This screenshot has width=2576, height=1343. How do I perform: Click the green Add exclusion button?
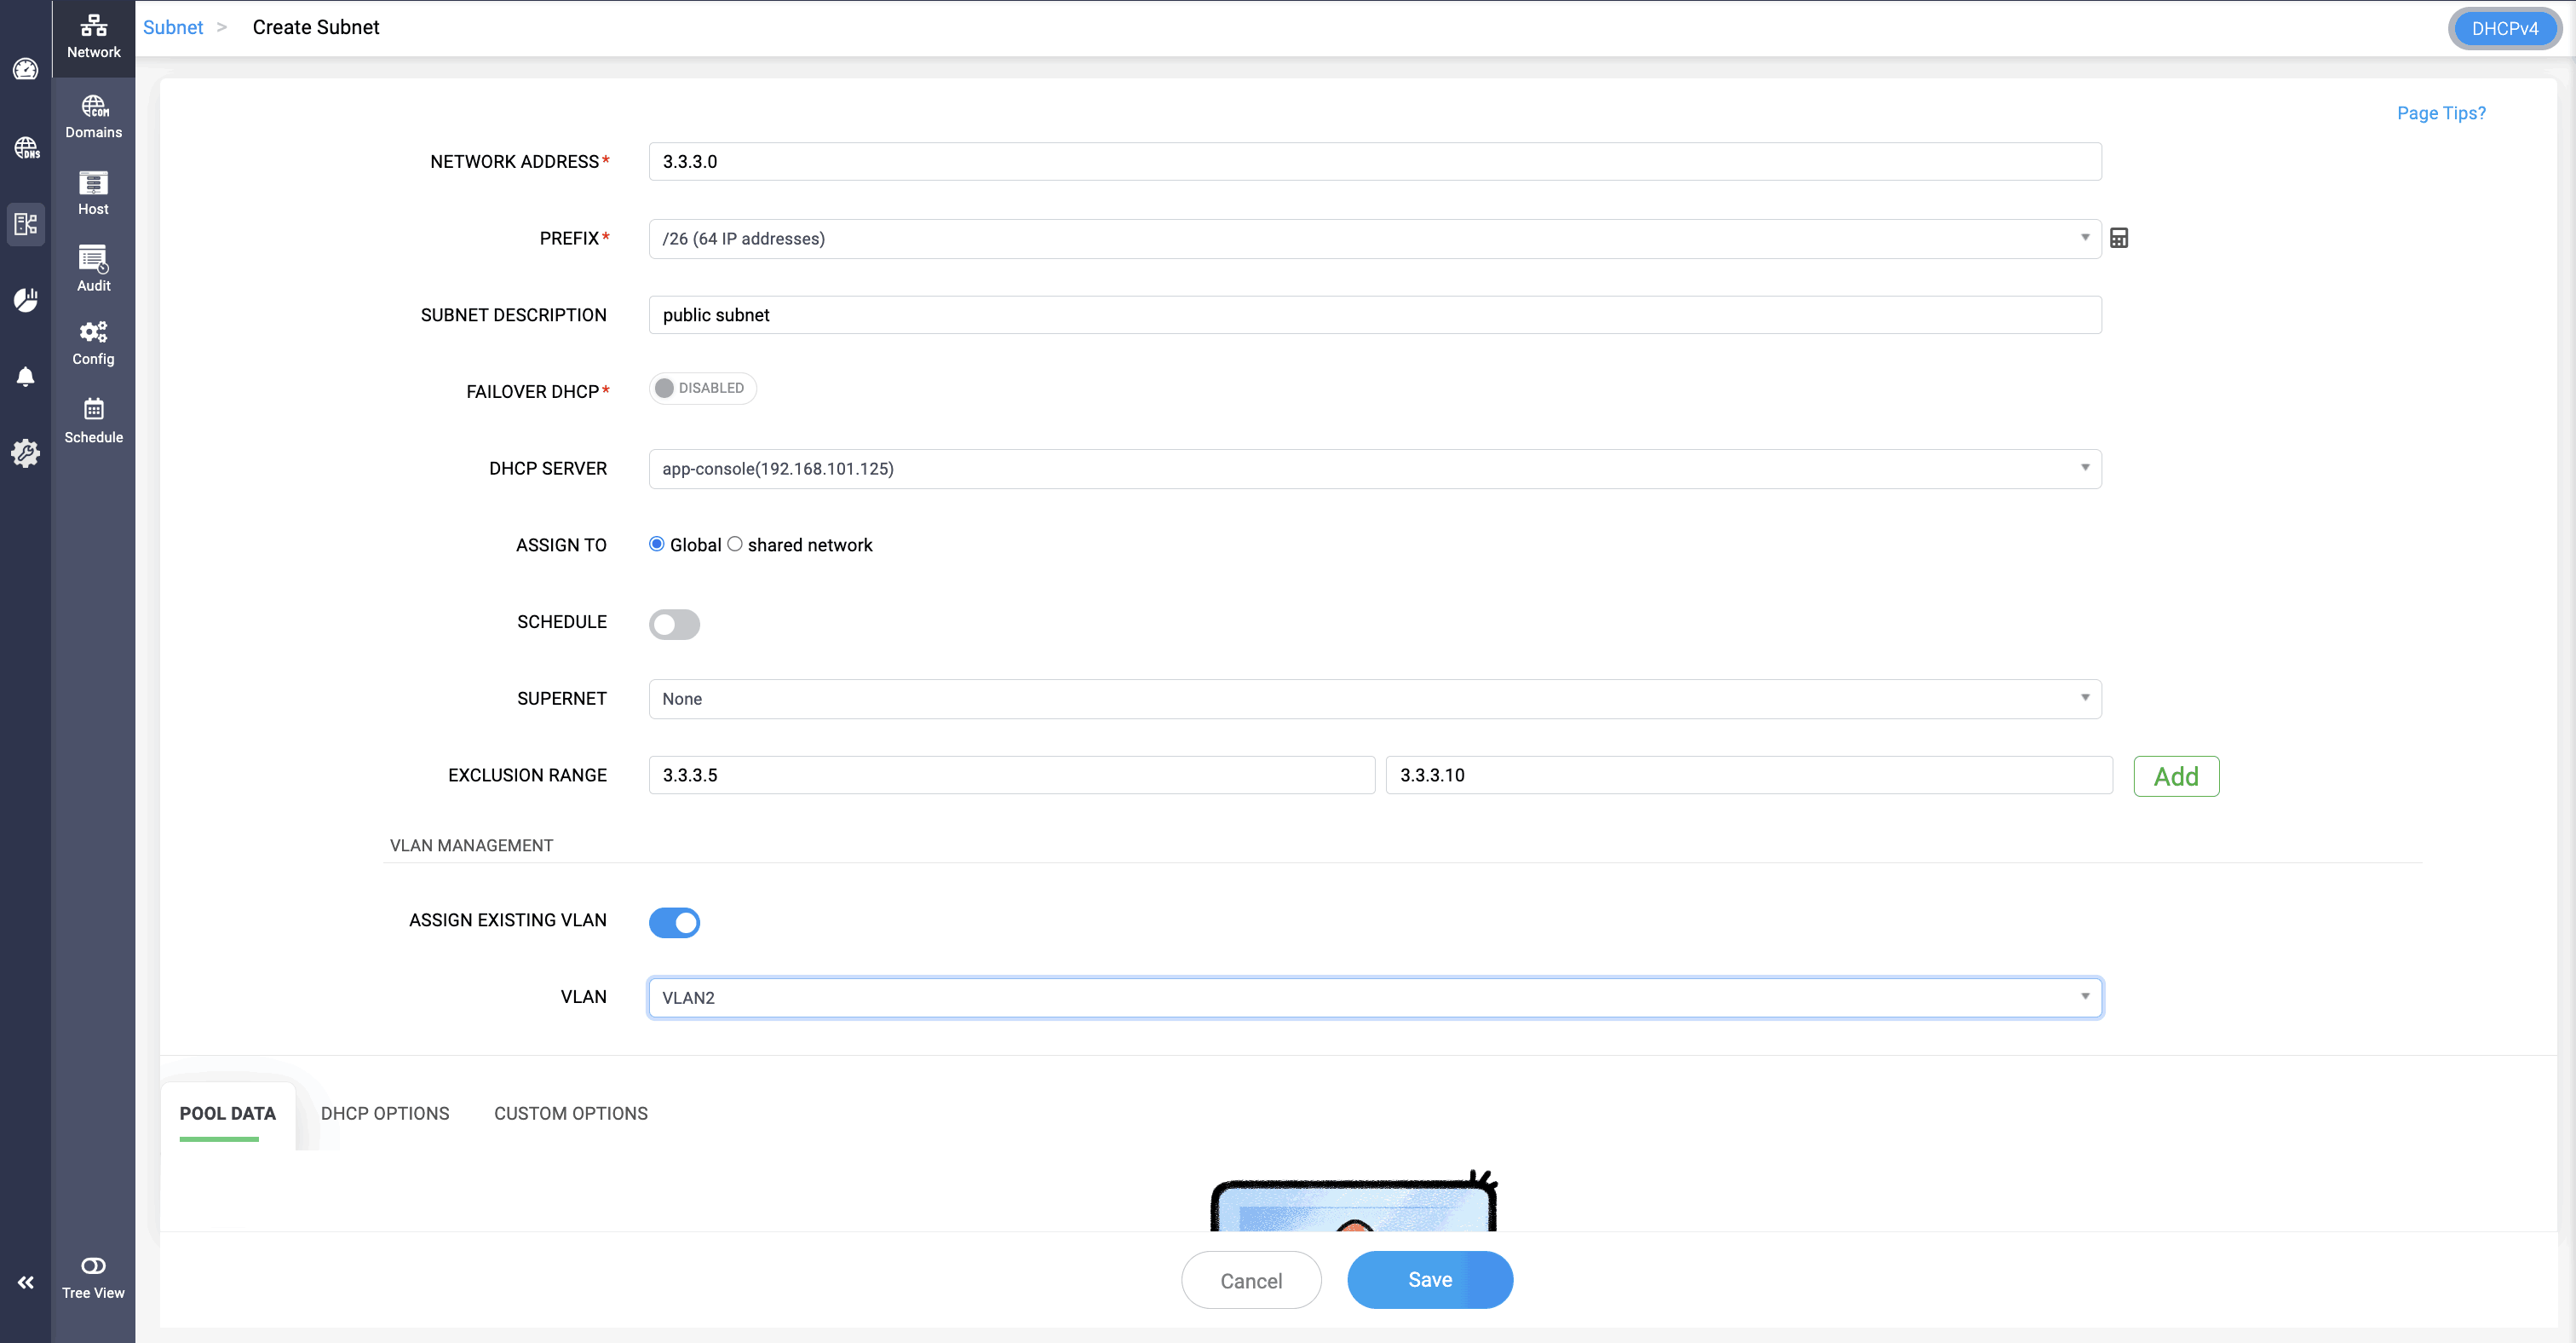tap(2175, 776)
